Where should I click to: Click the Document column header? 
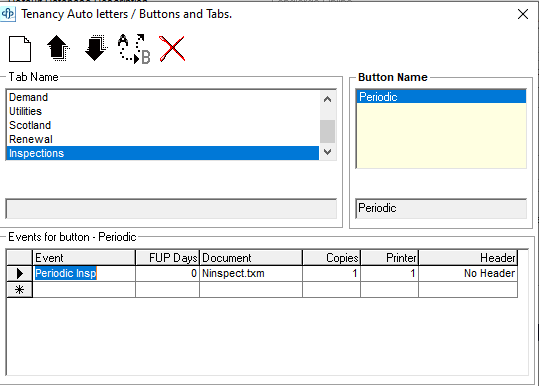pyautogui.click(x=251, y=258)
